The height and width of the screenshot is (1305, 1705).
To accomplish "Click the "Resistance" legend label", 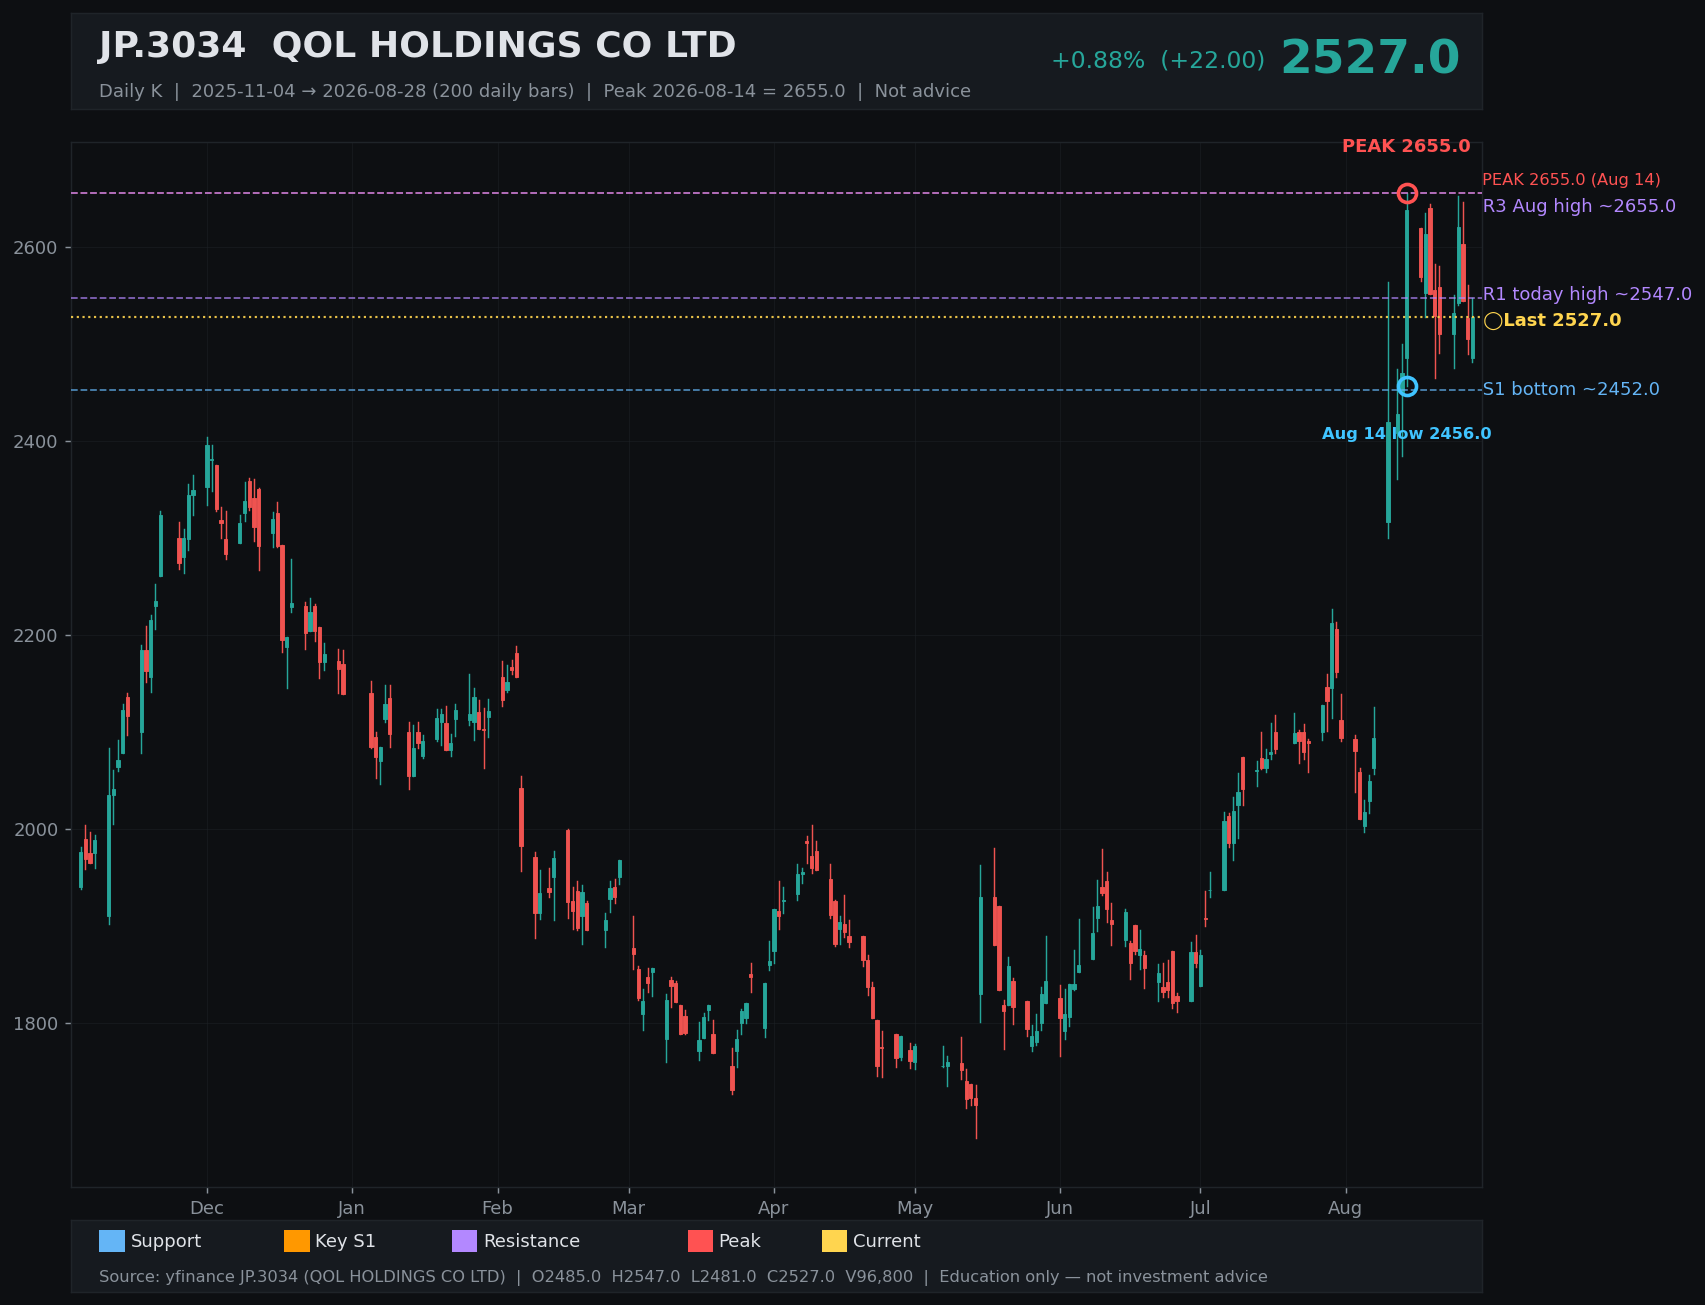I will tap(532, 1241).
